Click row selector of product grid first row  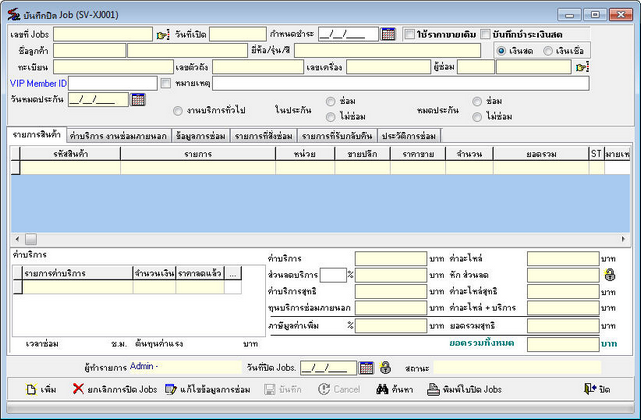coord(16,168)
